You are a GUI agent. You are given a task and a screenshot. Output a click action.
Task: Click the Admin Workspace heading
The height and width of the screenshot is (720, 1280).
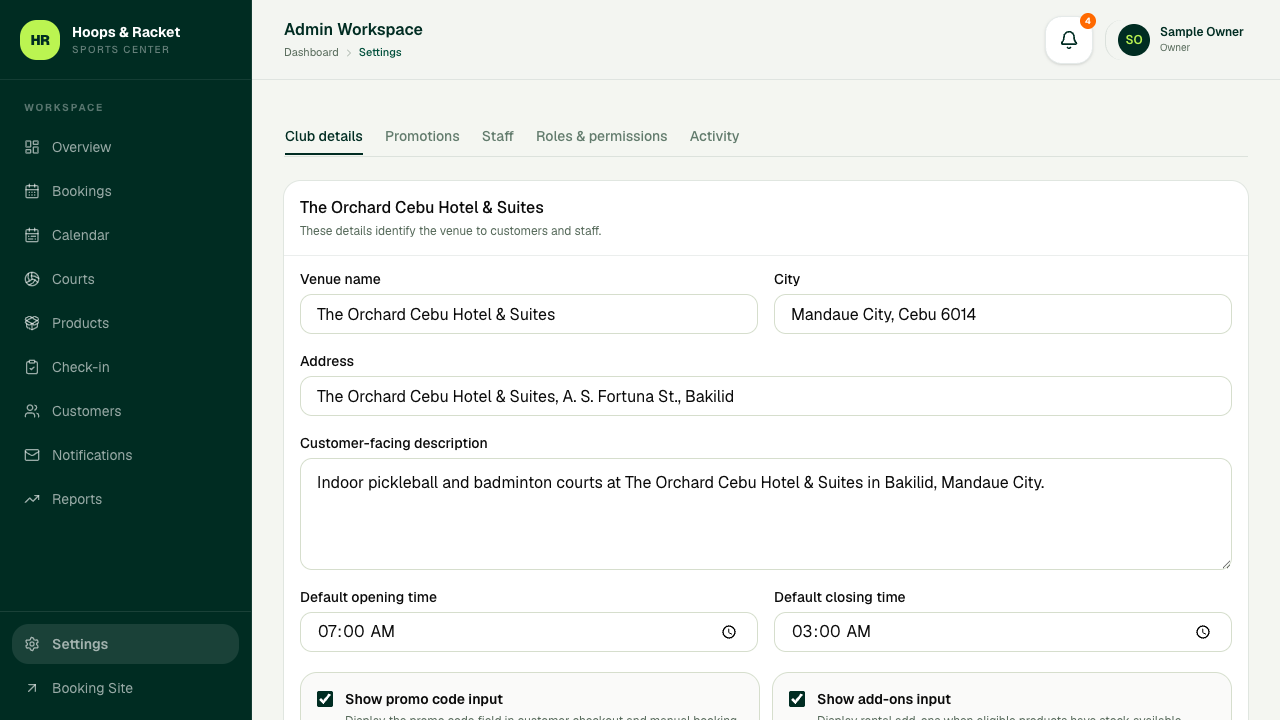(353, 29)
